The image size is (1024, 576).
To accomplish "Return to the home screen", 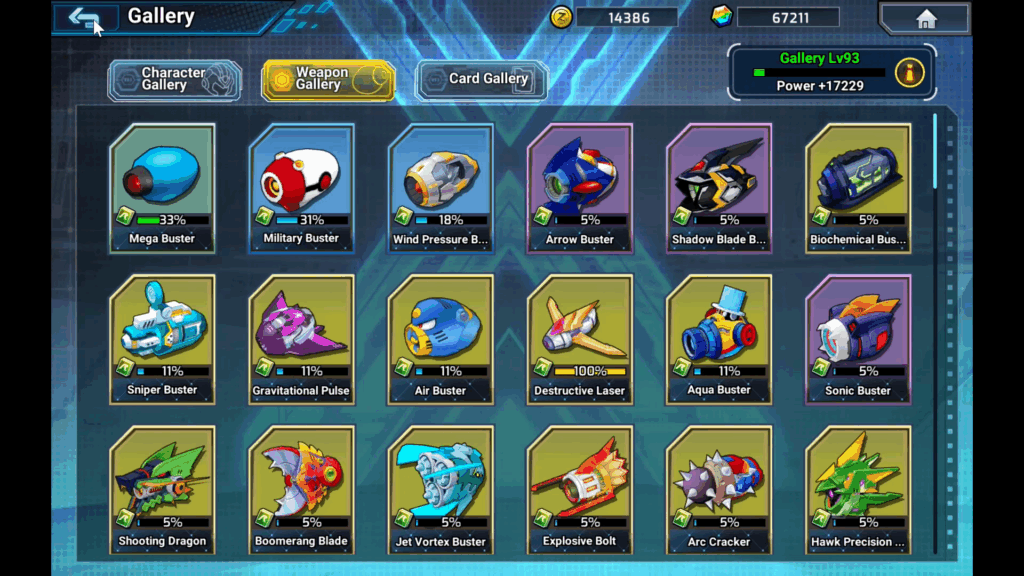I will tap(925, 18).
